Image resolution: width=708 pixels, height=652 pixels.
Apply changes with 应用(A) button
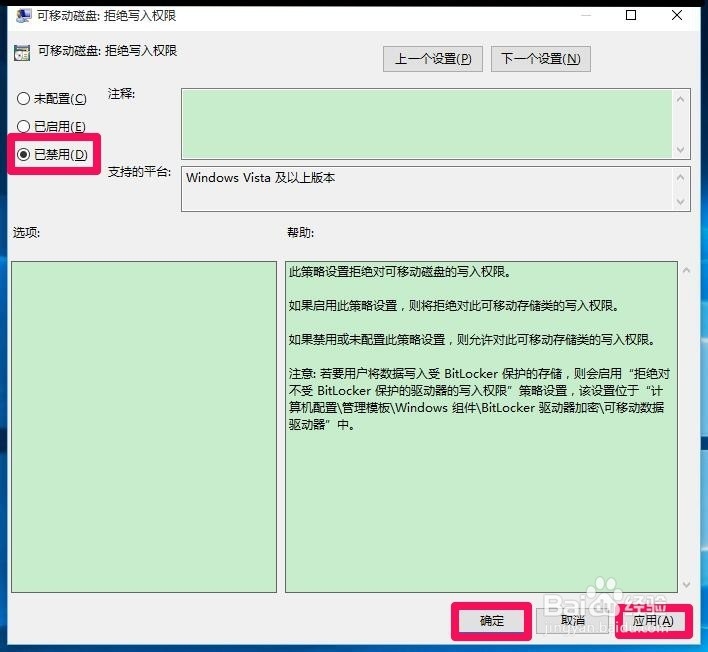(653, 621)
